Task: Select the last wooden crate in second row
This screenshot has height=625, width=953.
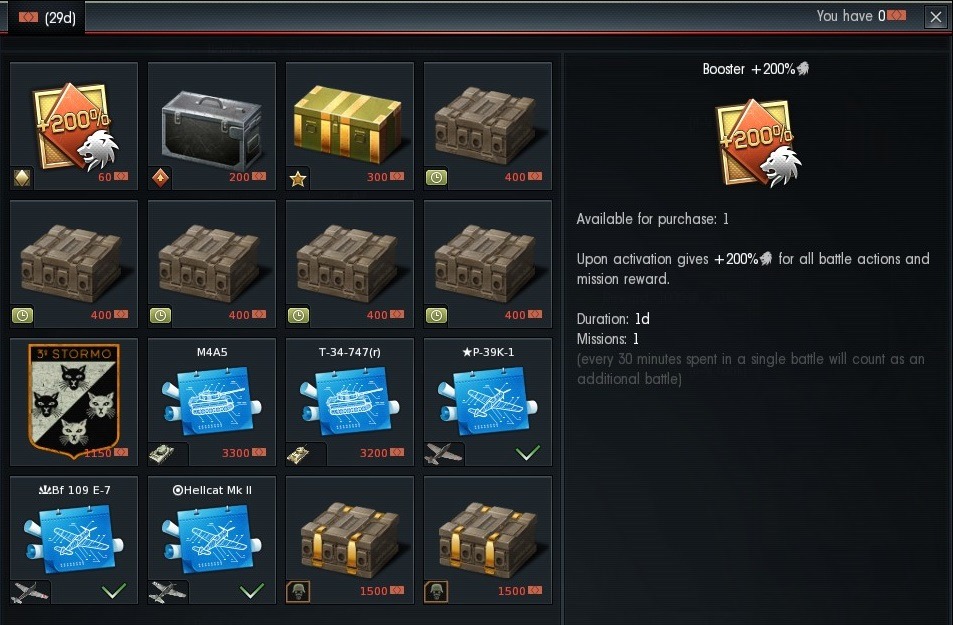Action: point(488,264)
